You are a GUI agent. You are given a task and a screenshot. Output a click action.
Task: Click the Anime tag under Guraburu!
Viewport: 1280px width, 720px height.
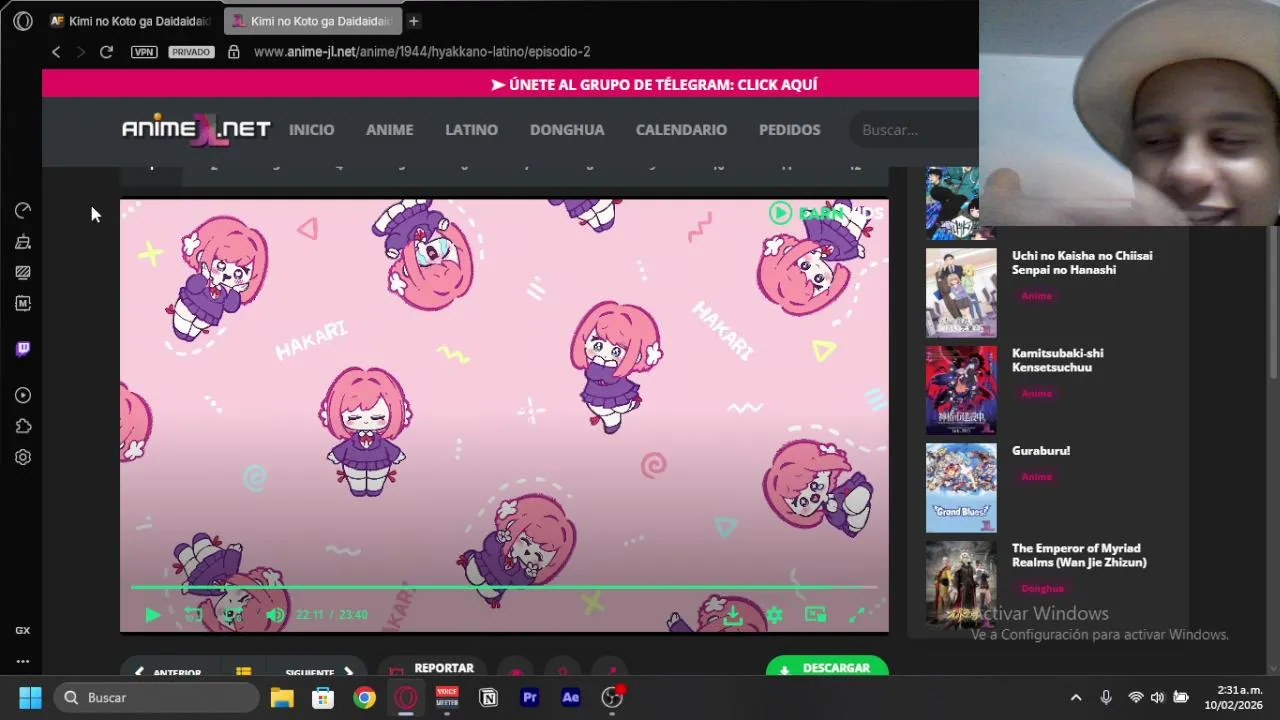coord(1037,476)
